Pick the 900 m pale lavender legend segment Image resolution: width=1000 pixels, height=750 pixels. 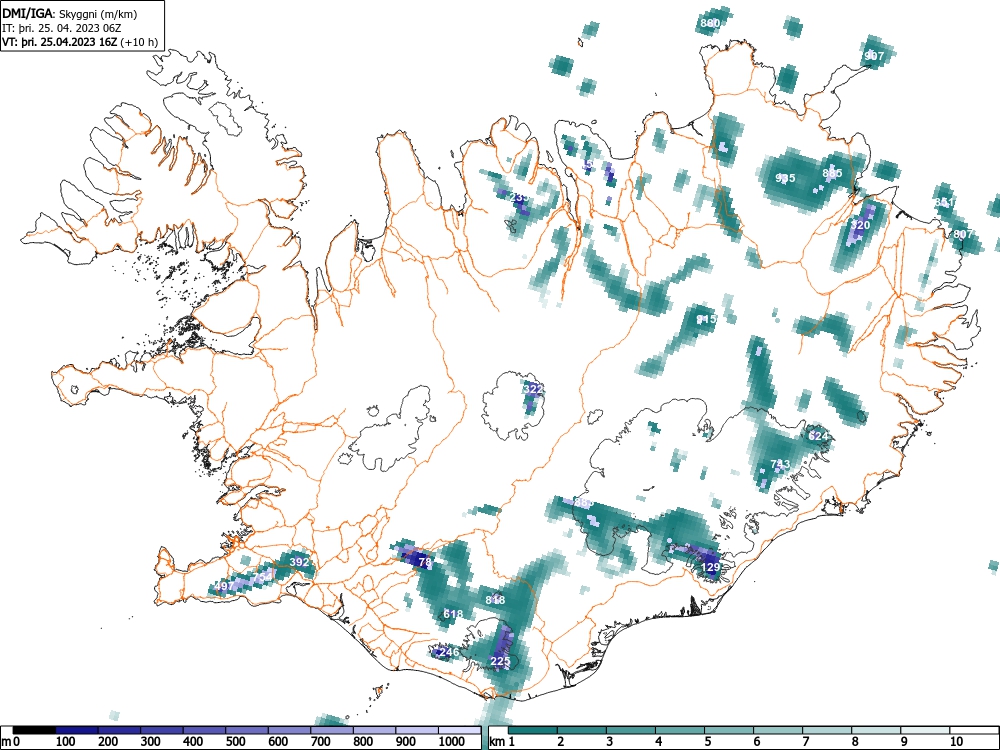[417, 730]
